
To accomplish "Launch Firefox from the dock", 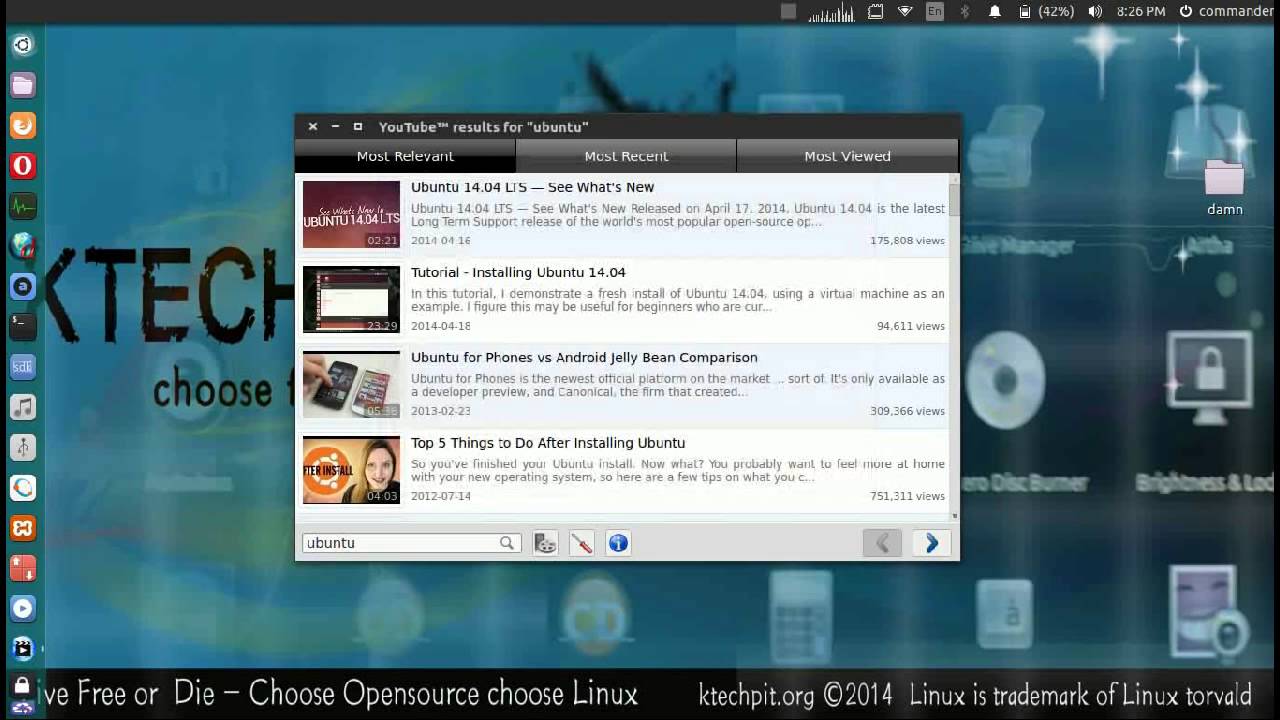I will pos(22,125).
